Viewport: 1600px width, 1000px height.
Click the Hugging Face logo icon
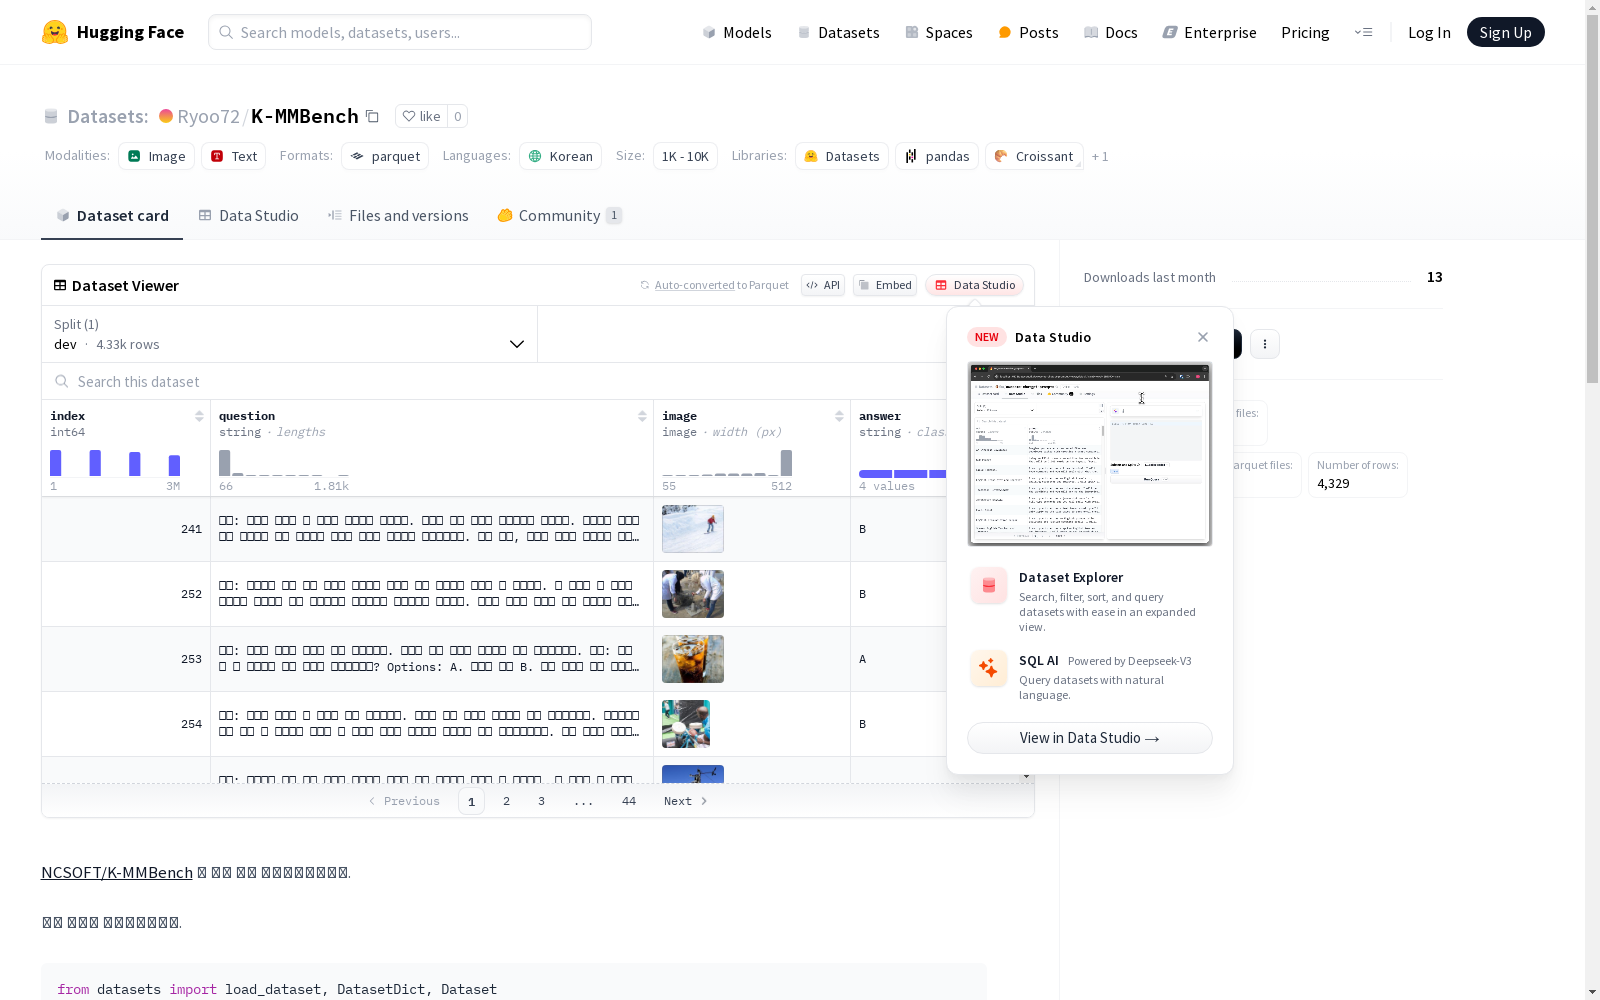pyautogui.click(x=55, y=32)
